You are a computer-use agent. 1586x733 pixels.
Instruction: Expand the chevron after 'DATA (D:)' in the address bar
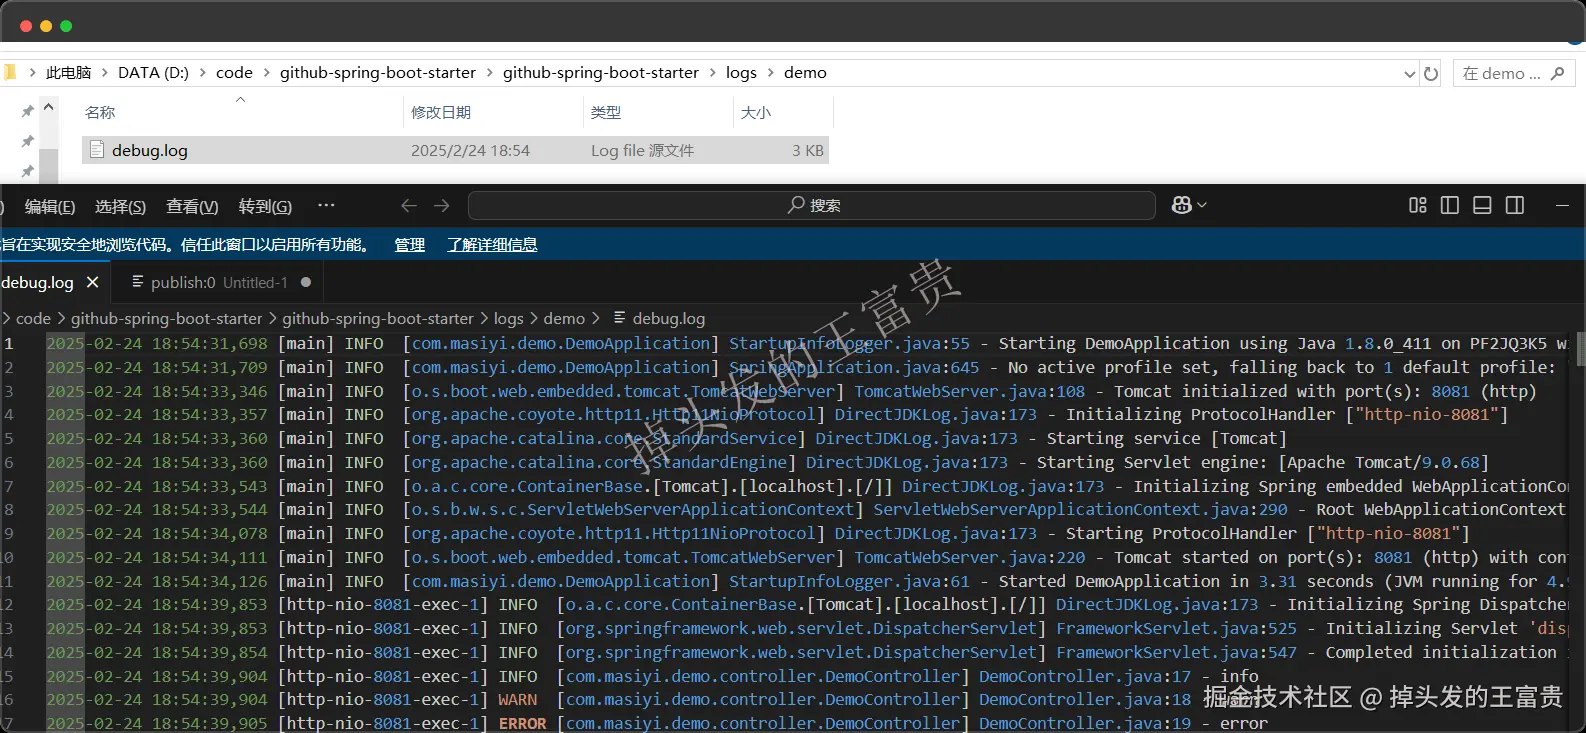click(x=202, y=73)
